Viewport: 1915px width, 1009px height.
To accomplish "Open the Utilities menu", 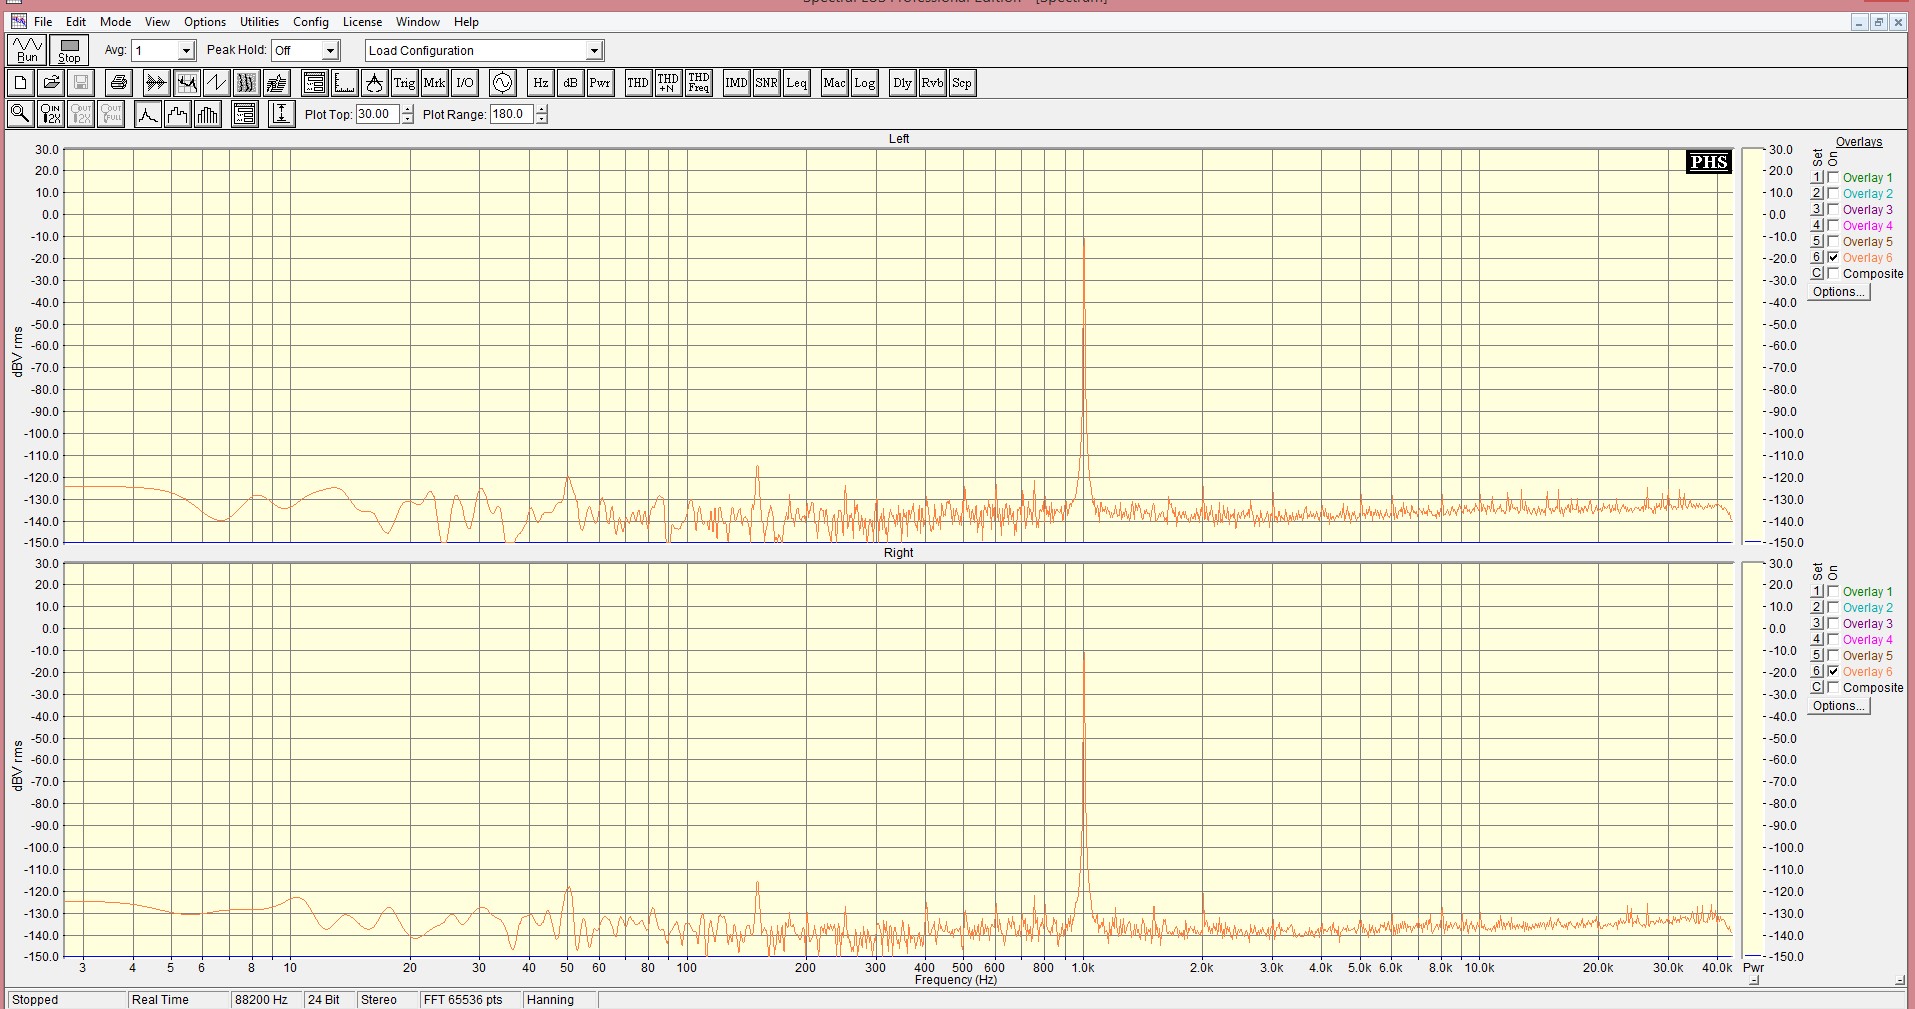I will pyautogui.click(x=259, y=22).
